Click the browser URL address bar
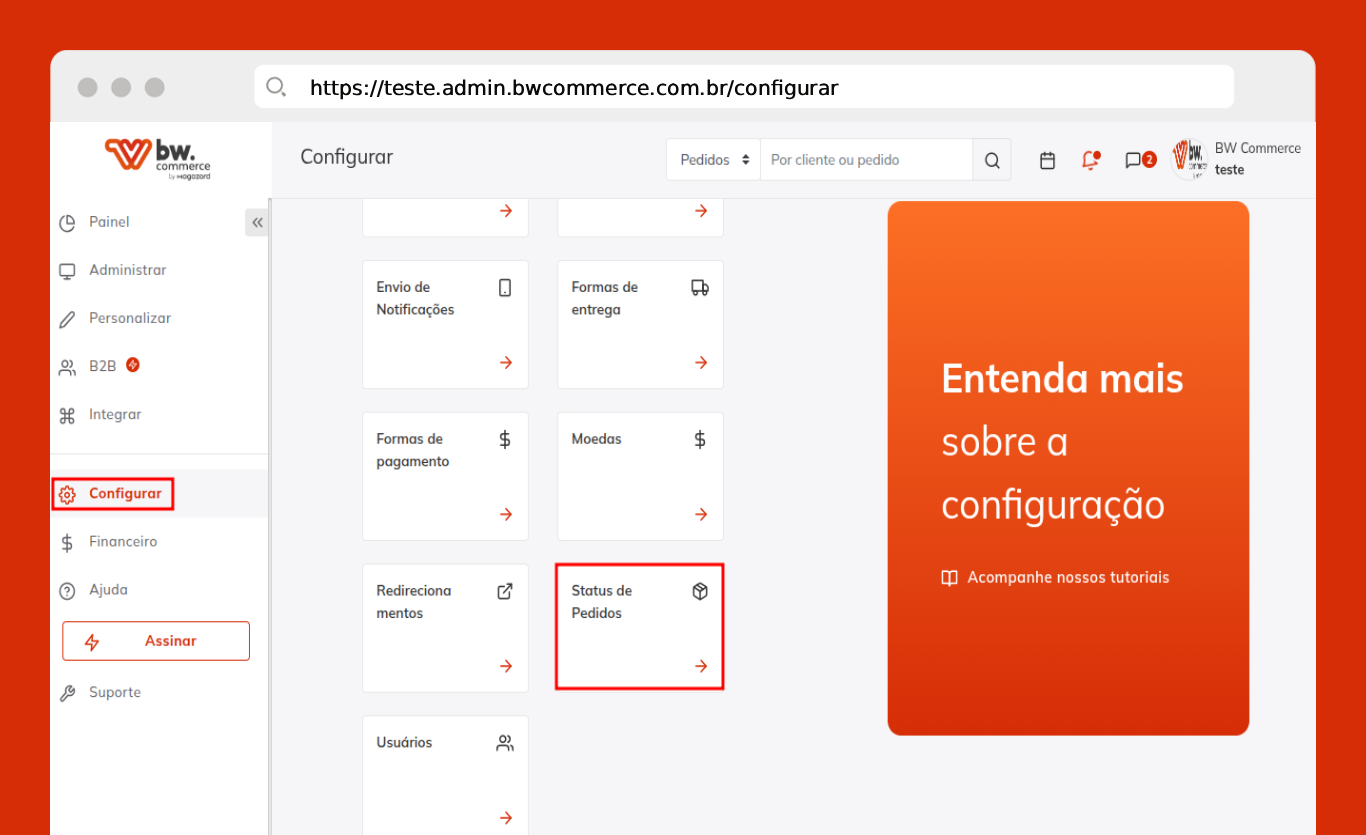1366x835 pixels. point(744,88)
